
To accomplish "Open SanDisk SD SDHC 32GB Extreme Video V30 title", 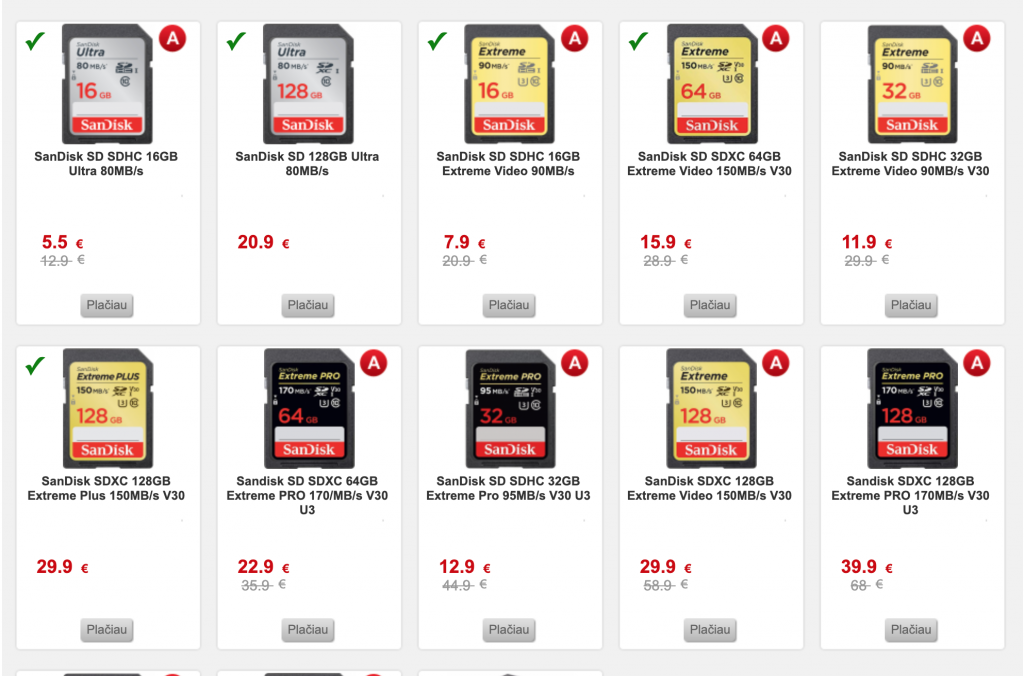I will tap(910, 163).
